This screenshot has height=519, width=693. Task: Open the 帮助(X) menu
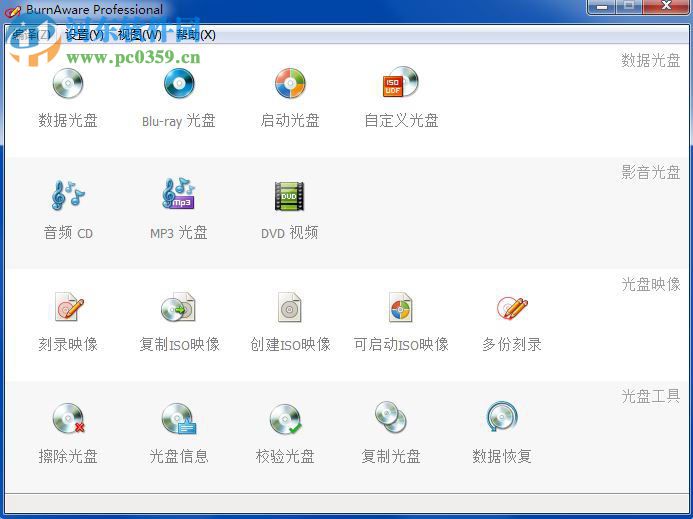[x=196, y=34]
